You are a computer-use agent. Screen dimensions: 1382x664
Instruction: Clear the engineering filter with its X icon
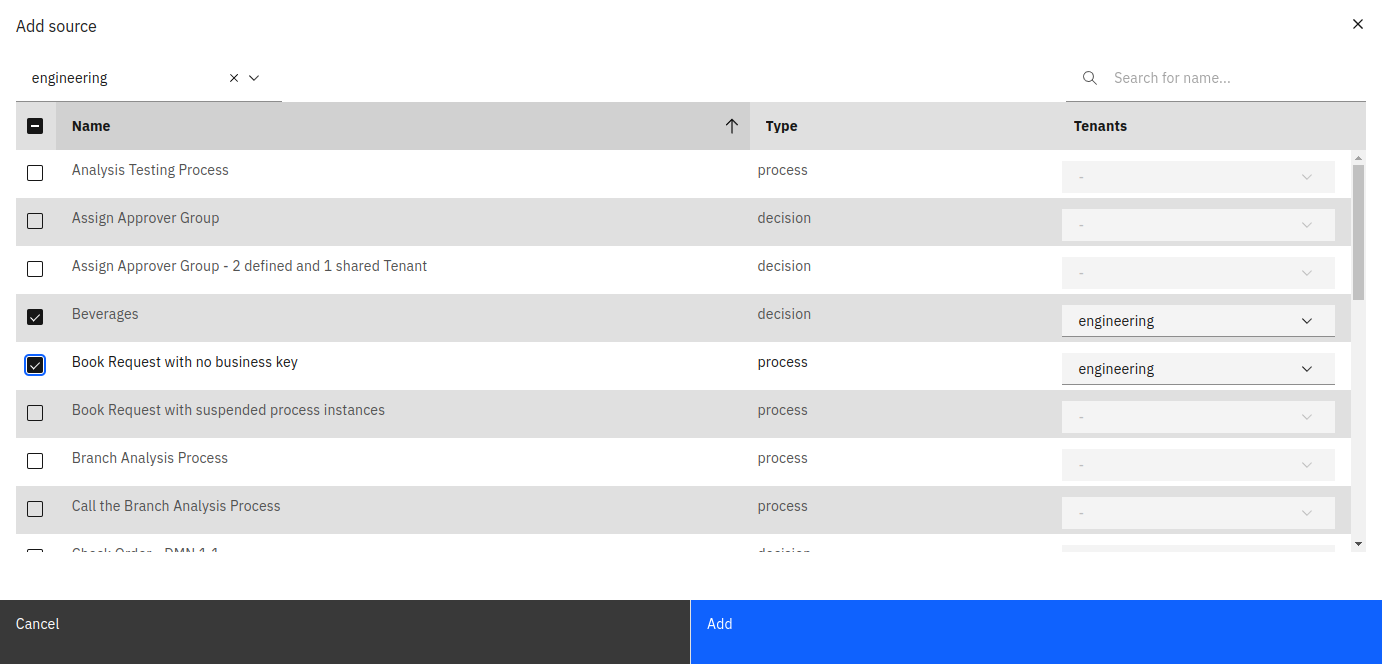(x=233, y=77)
